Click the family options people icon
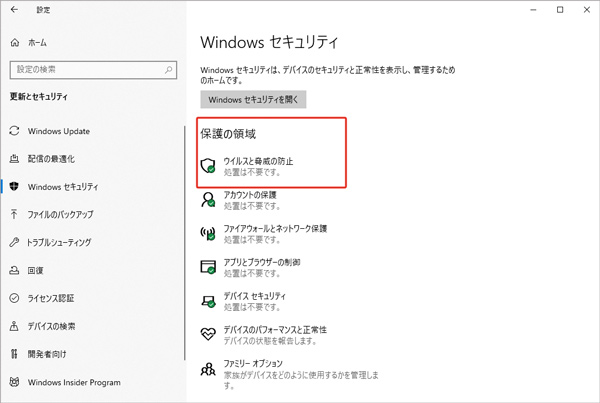 [x=208, y=370]
